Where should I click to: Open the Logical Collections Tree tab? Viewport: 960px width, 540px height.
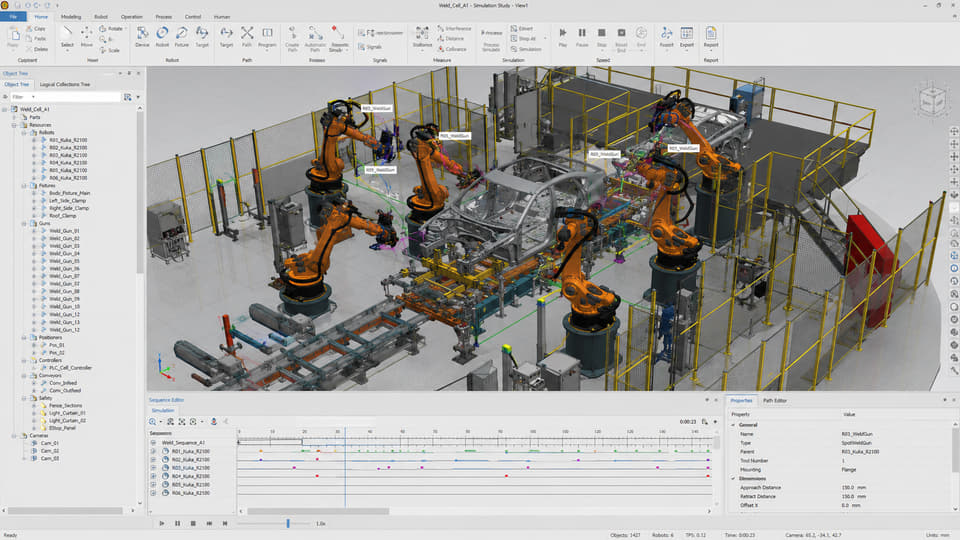coord(65,84)
